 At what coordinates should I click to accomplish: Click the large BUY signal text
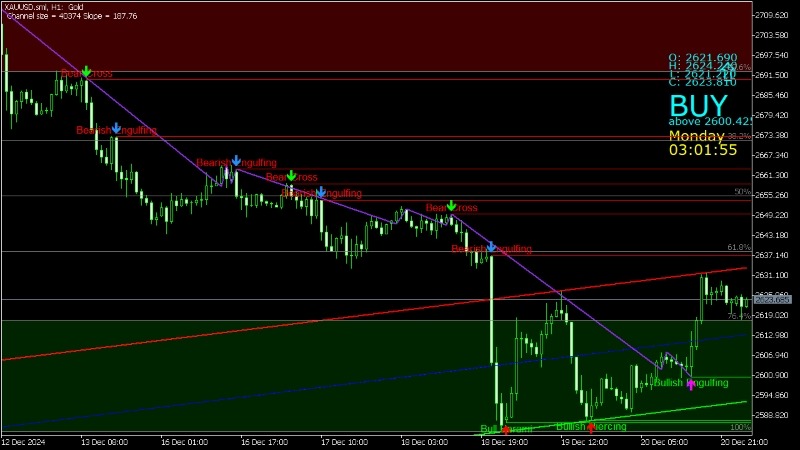698,106
